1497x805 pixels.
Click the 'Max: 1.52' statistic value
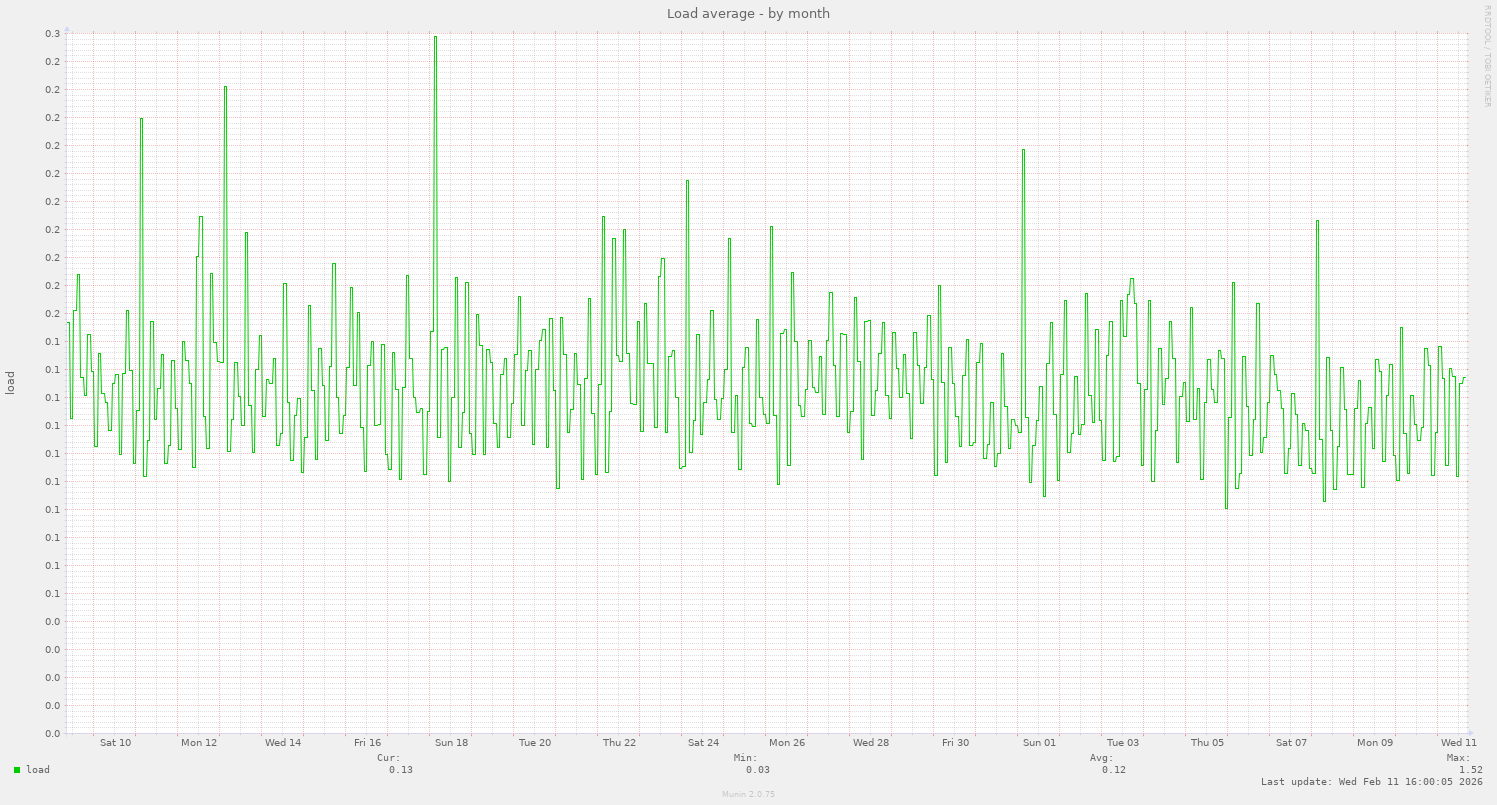pyautogui.click(x=1470, y=770)
